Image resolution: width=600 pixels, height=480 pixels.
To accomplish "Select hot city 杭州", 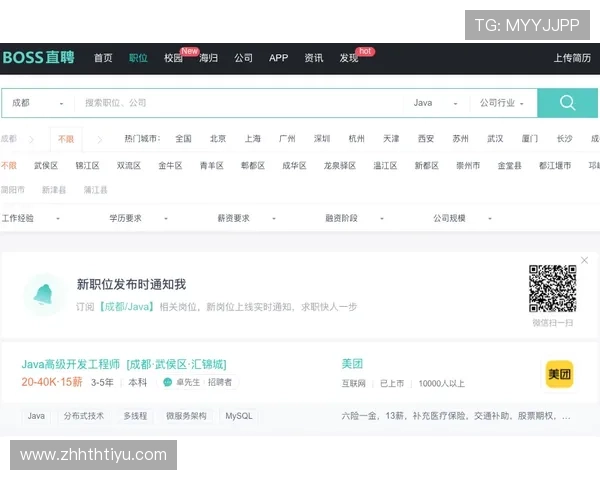I will 357,139.
